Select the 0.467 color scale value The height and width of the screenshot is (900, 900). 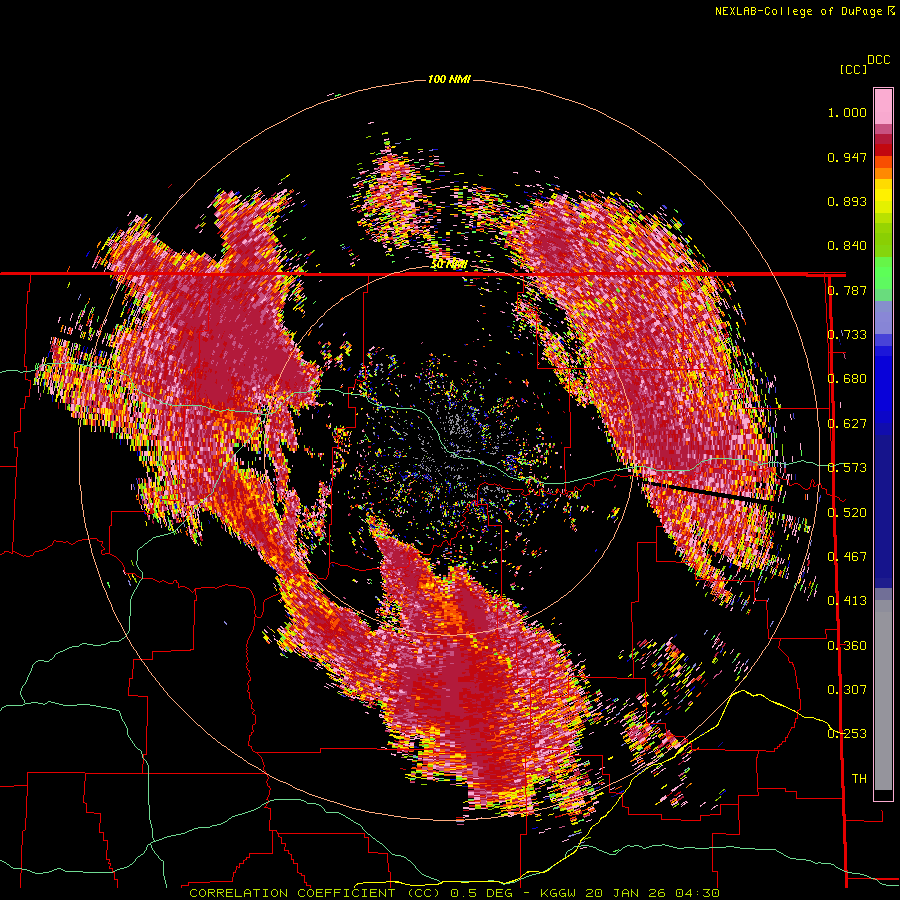click(847, 557)
